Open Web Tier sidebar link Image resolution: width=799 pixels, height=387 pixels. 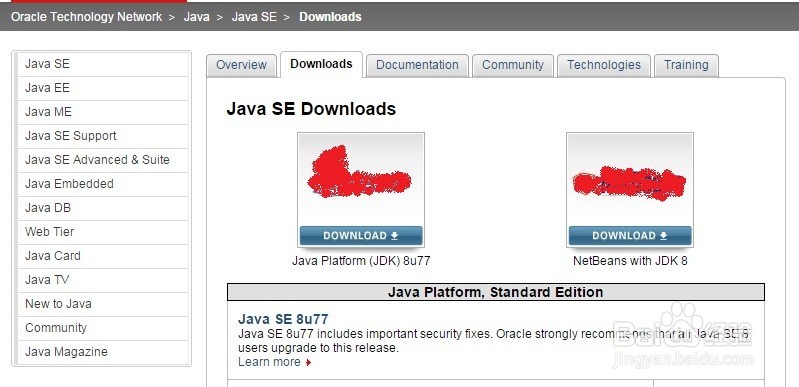[103, 232]
